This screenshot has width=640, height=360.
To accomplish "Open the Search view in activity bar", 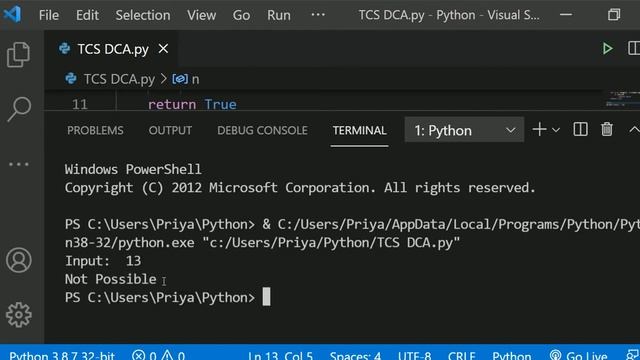I will tap(19, 109).
